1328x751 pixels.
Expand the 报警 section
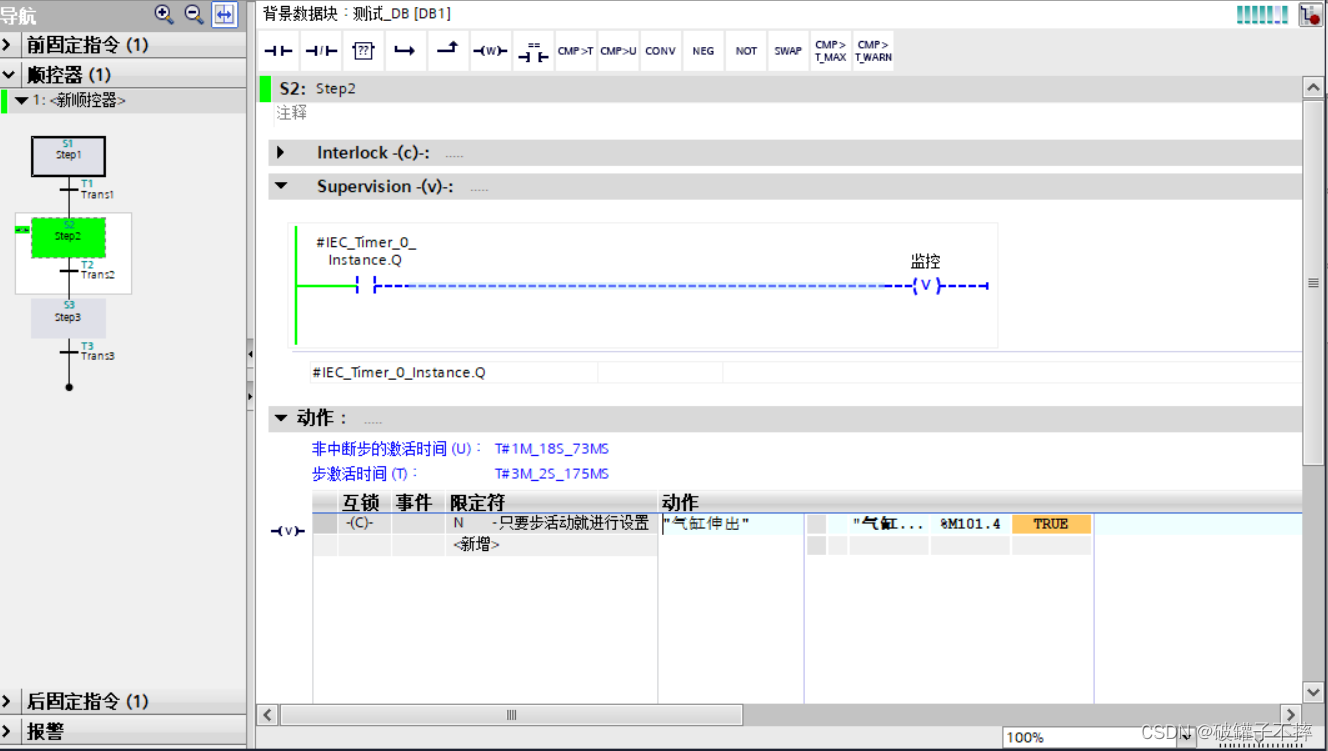click(8, 732)
